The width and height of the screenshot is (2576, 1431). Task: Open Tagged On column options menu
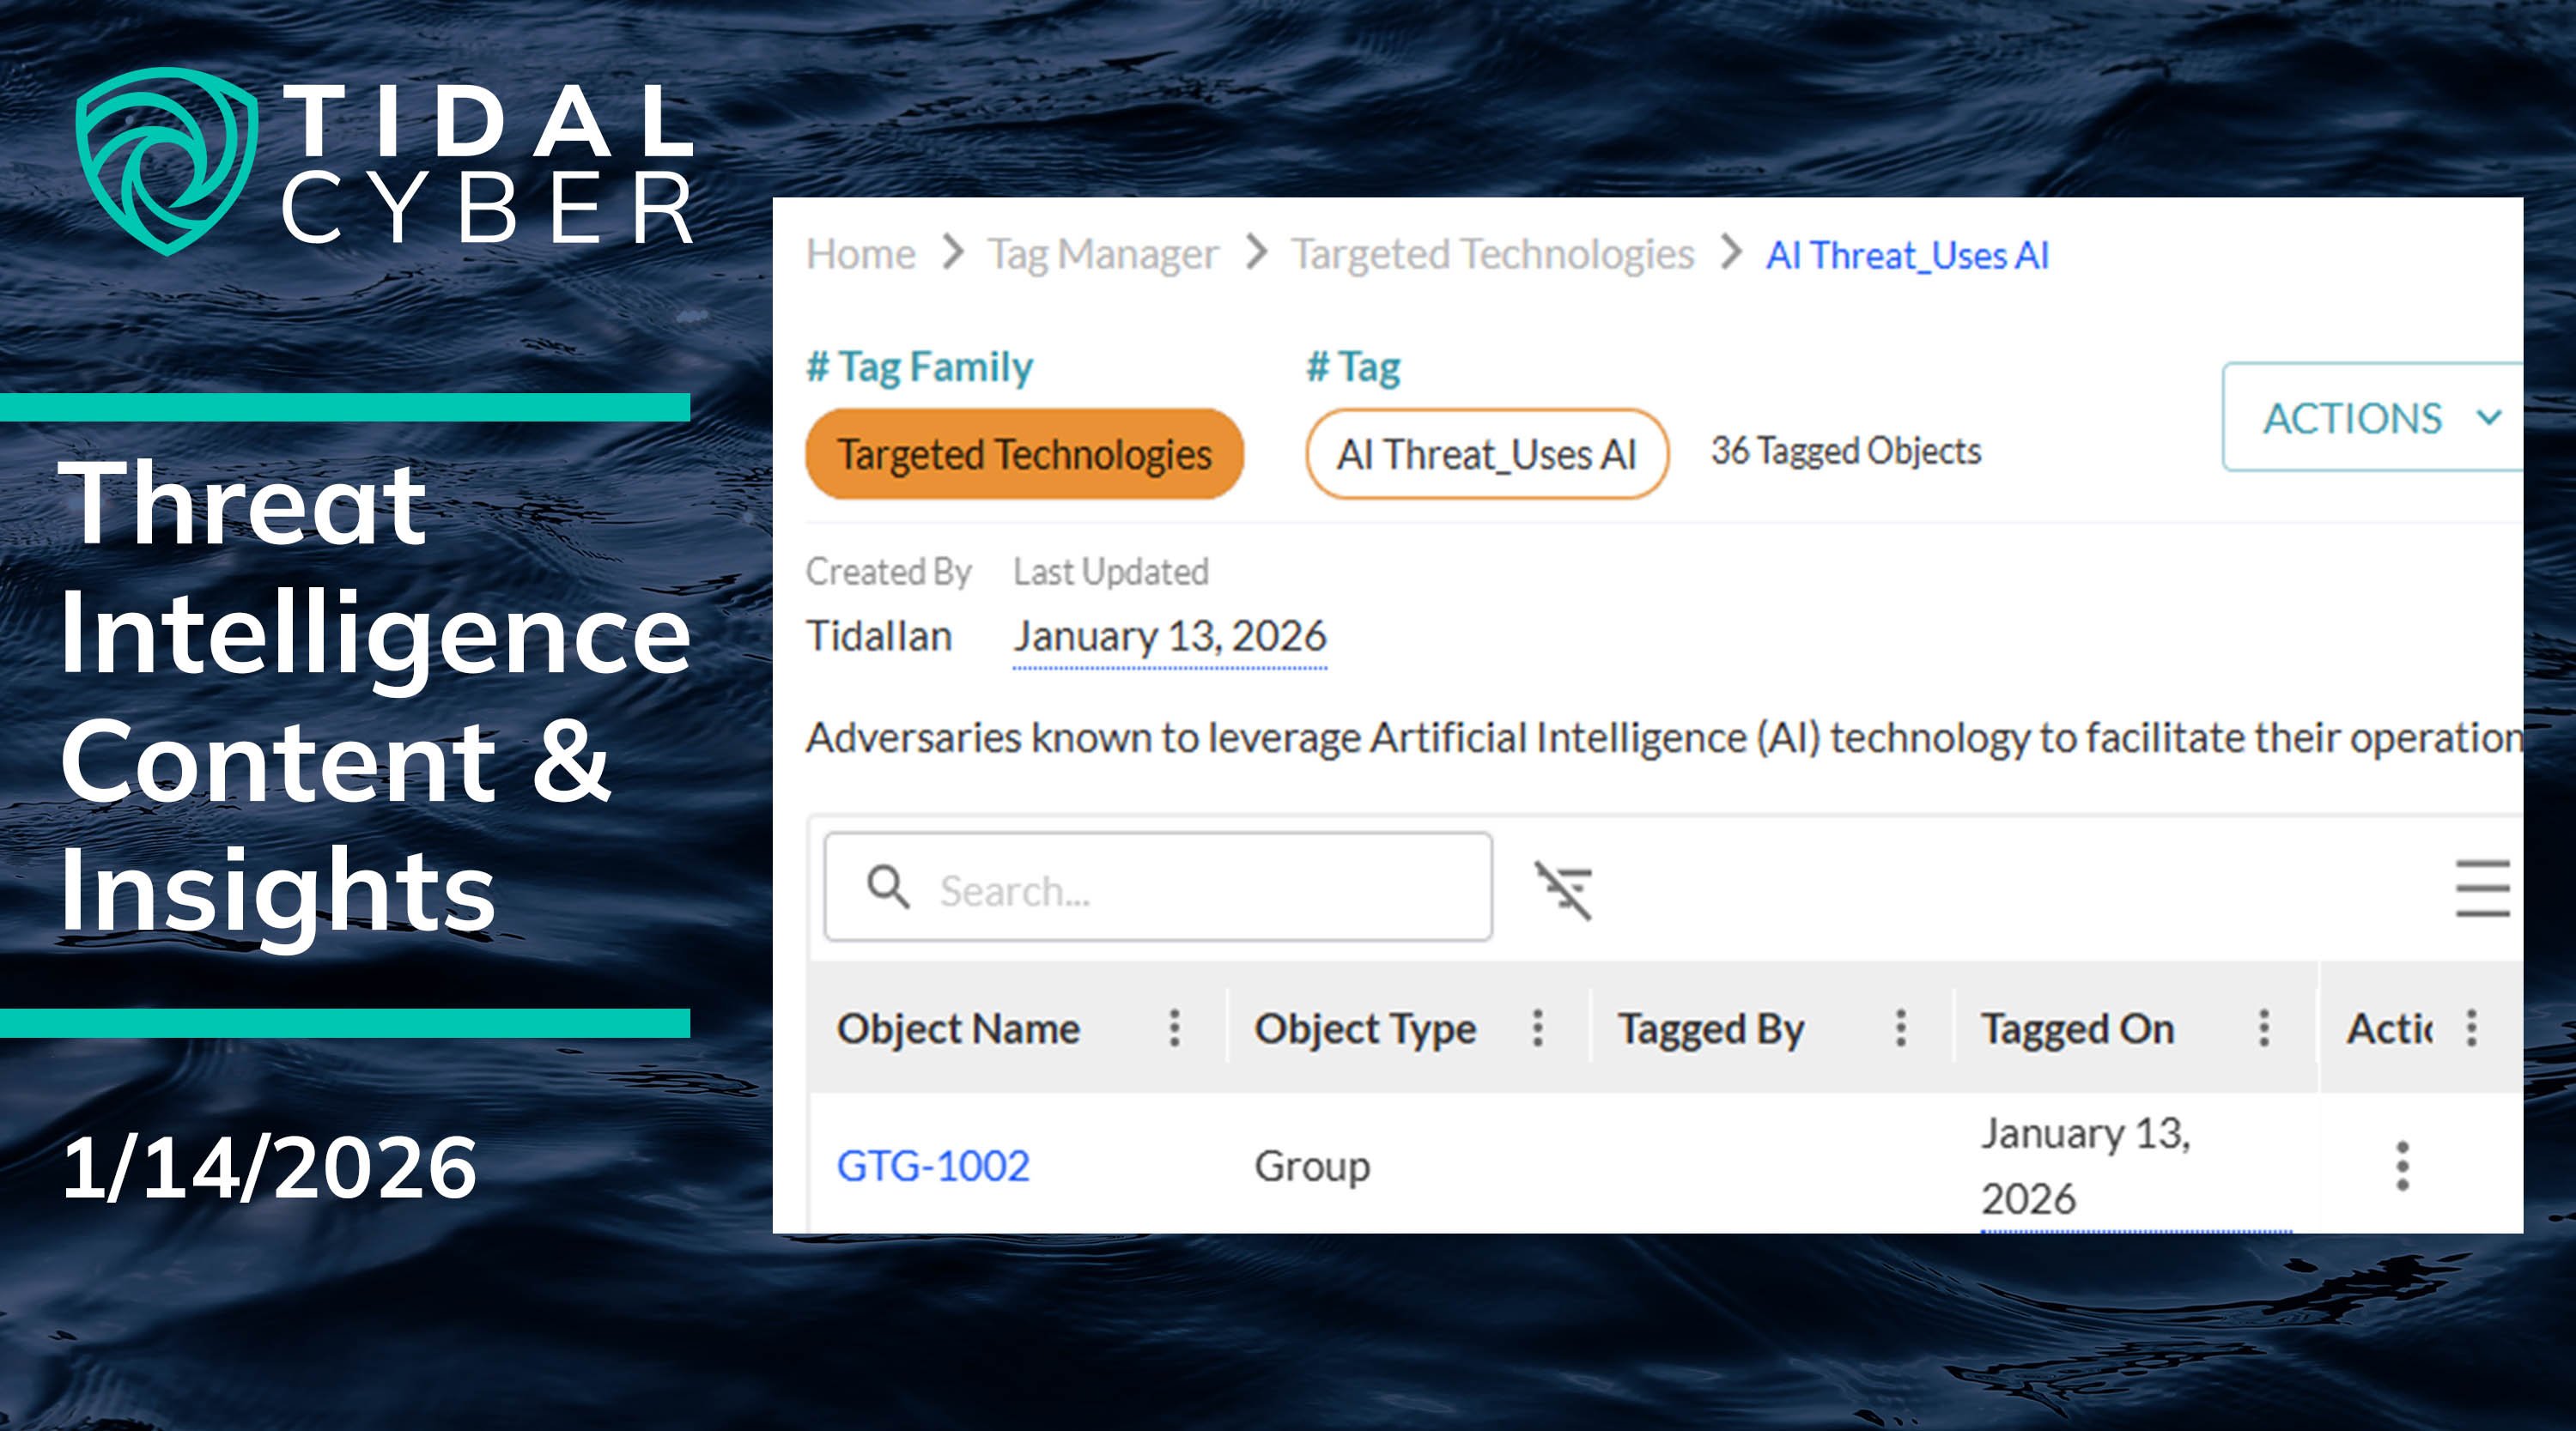pyautogui.click(x=2263, y=1028)
